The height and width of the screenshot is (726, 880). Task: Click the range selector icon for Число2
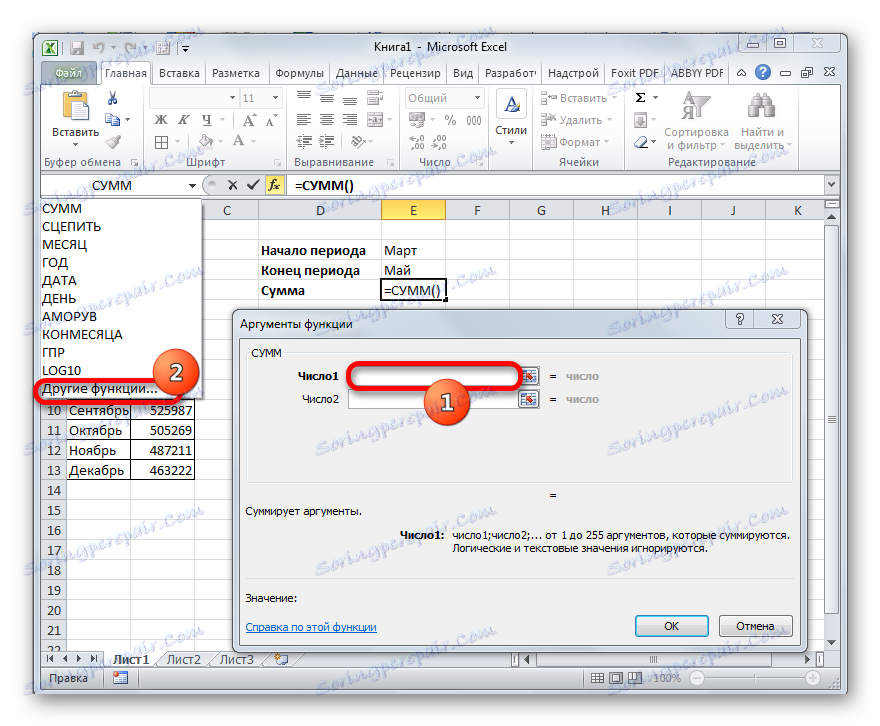[529, 399]
